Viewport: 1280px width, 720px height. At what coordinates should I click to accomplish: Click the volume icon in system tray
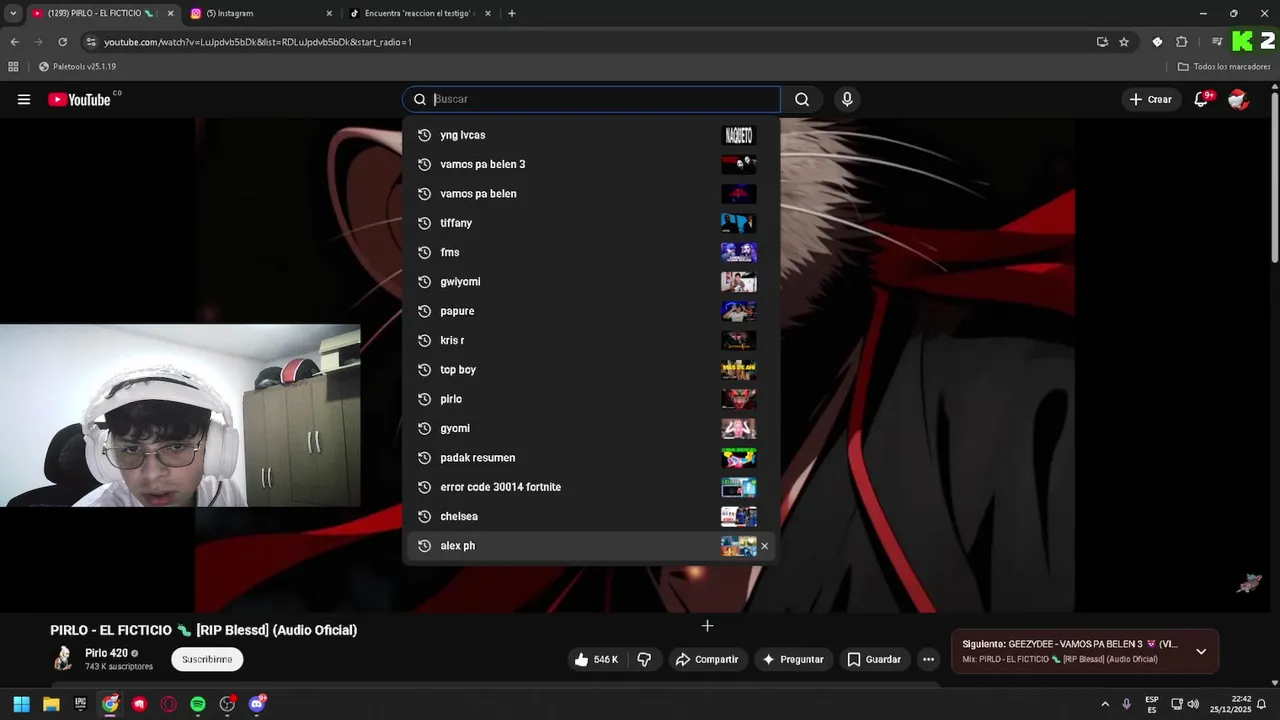(1193, 704)
